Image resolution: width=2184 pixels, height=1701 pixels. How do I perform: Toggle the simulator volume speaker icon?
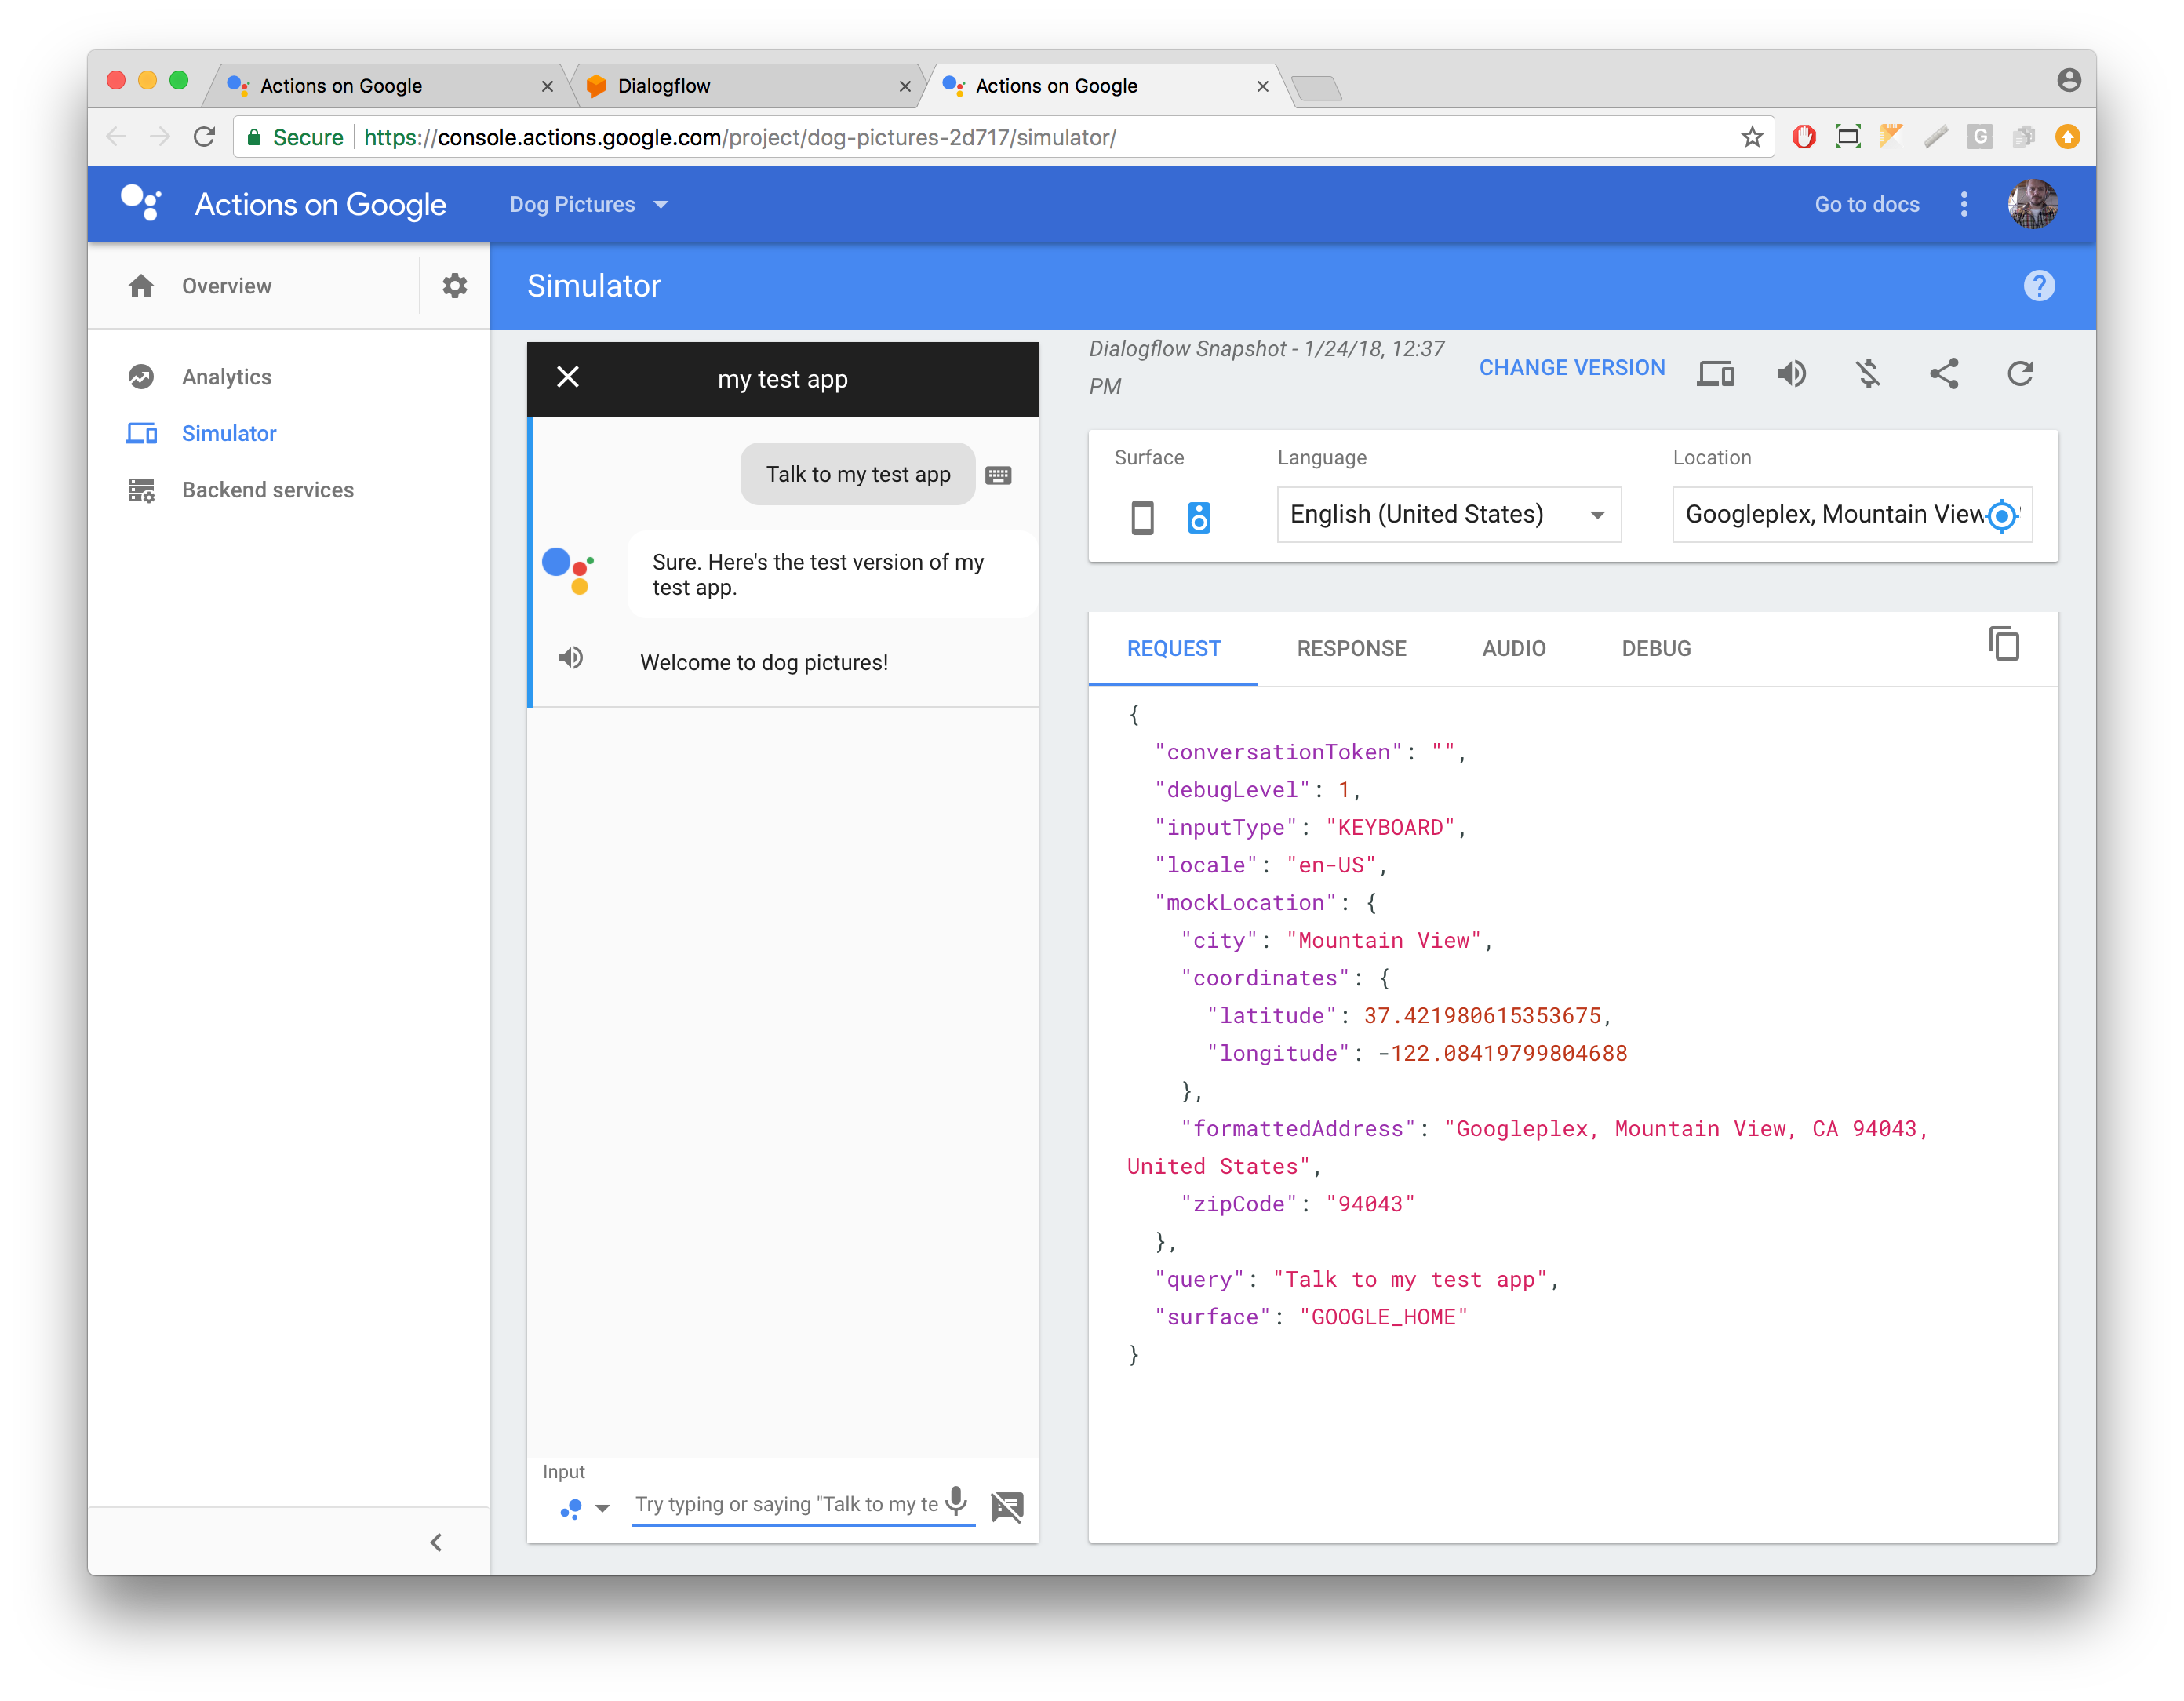click(x=1791, y=374)
